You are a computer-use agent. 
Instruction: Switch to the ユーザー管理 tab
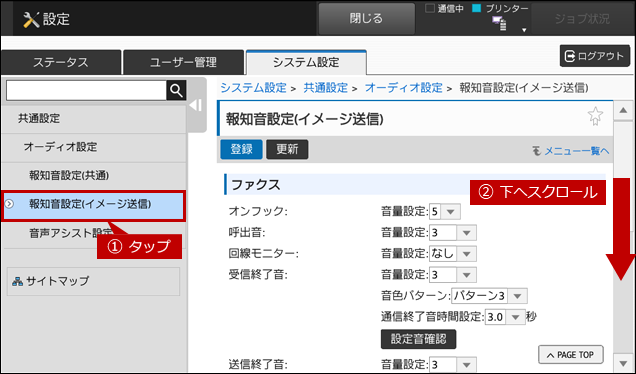pos(183,62)
